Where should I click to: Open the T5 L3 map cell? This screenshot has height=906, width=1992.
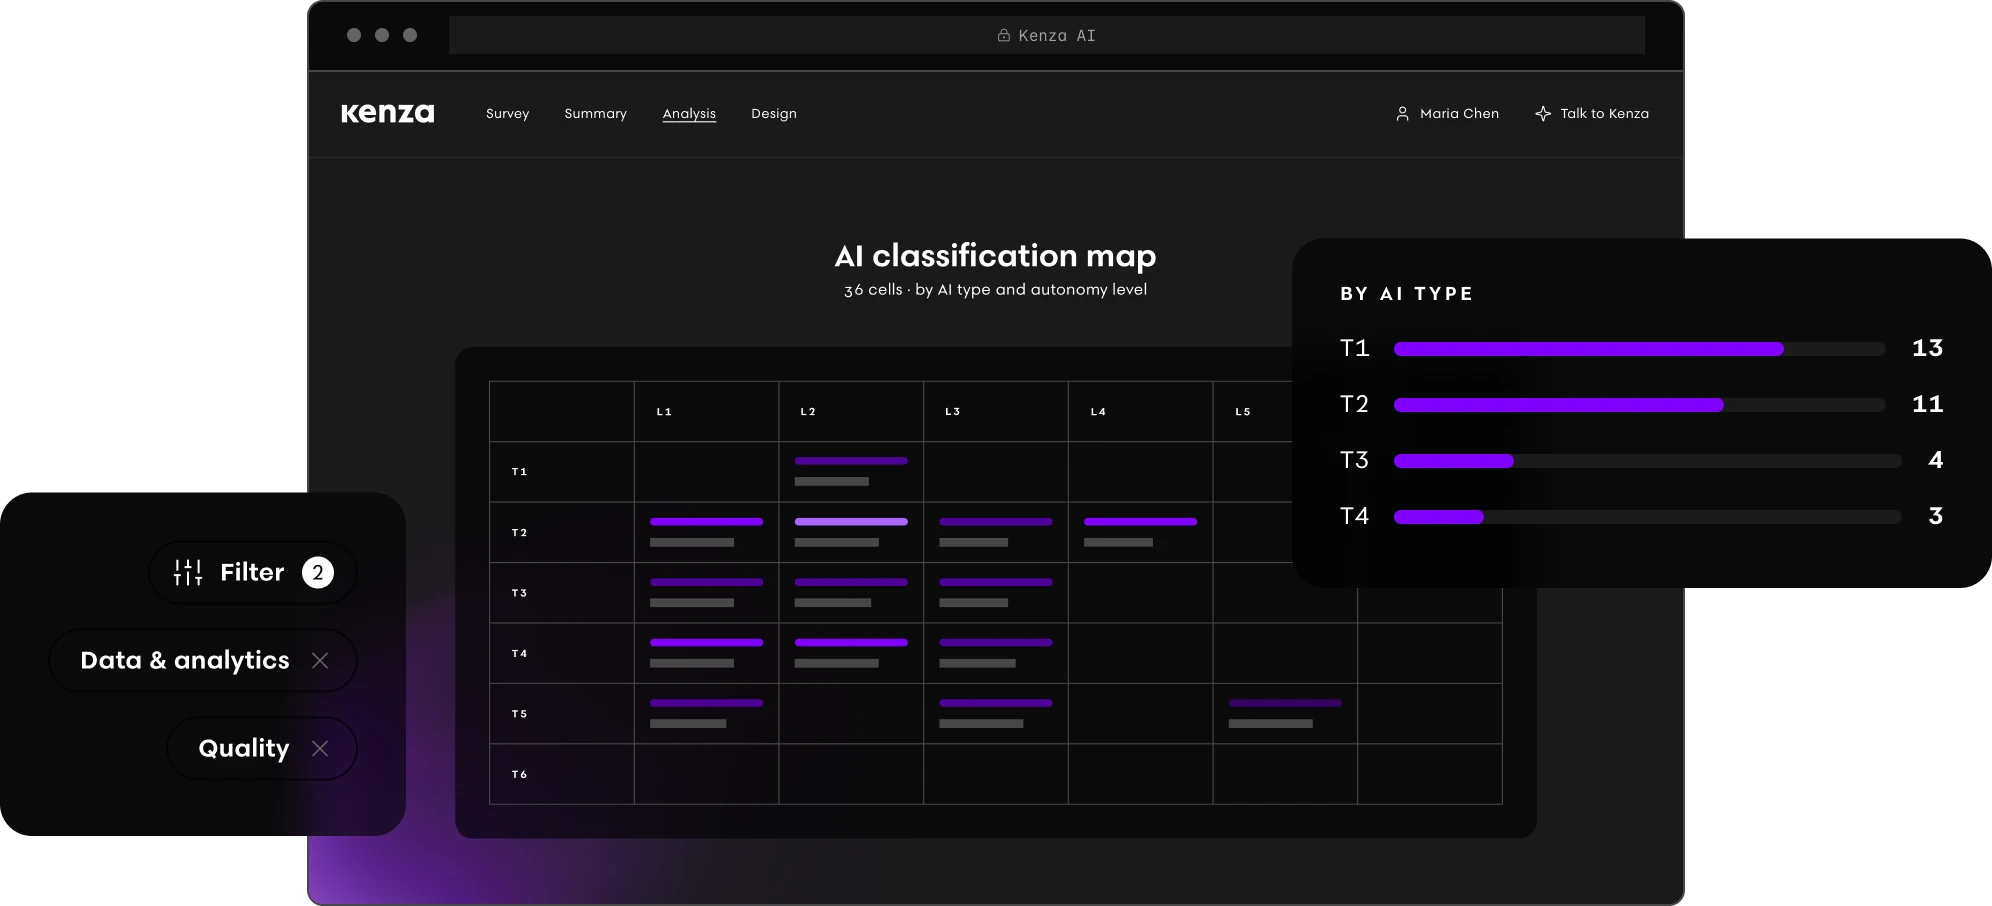point(996,714)
